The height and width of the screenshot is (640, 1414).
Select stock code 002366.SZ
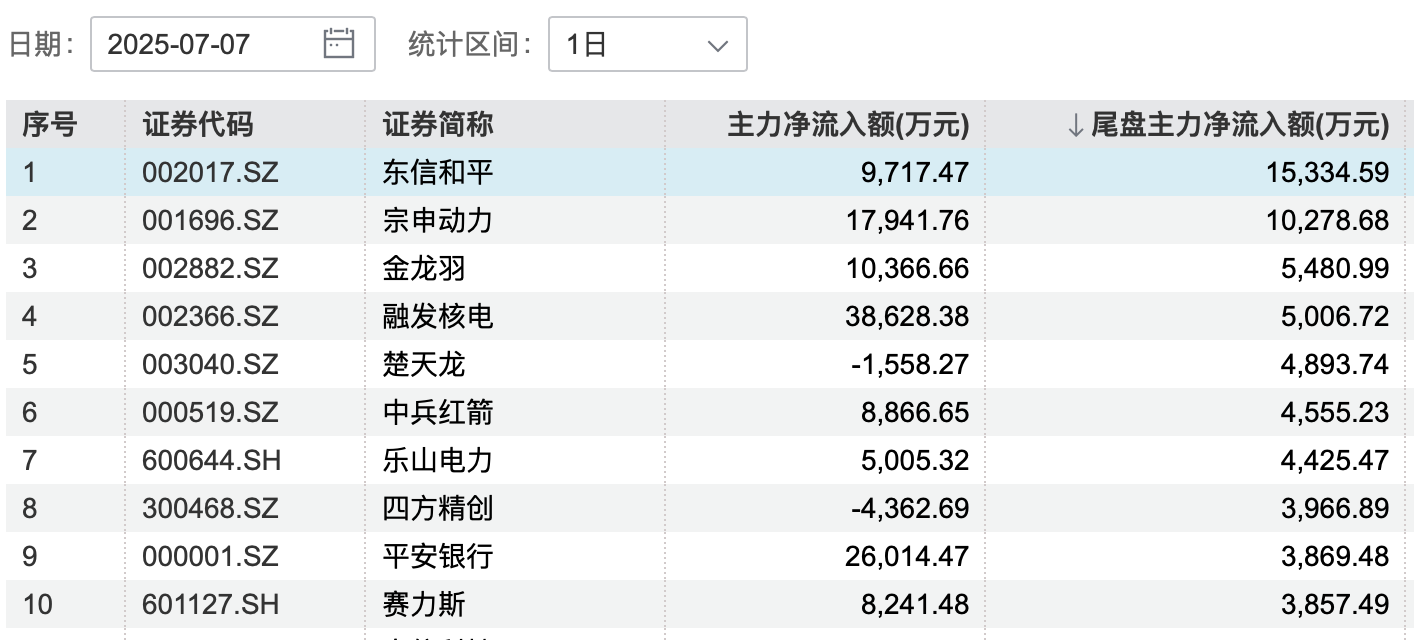[x=210, y=316]
